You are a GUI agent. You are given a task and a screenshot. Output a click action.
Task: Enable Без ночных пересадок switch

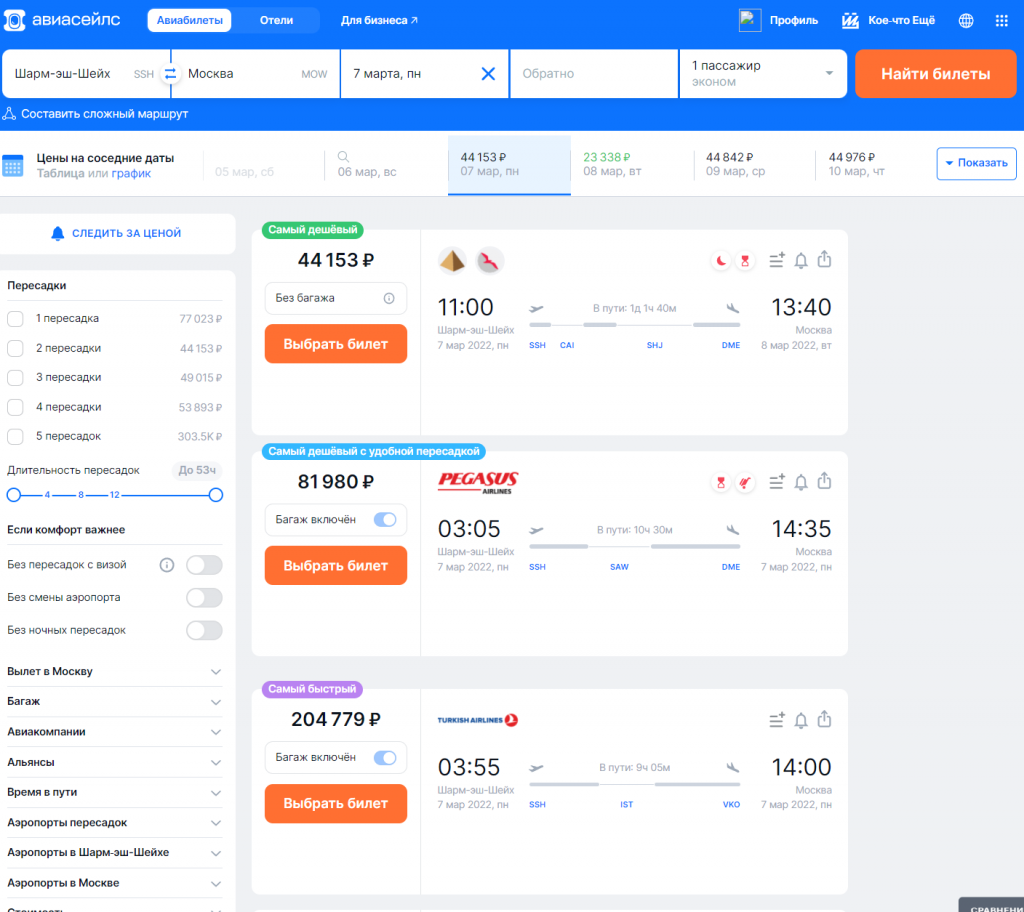(204, 630)
